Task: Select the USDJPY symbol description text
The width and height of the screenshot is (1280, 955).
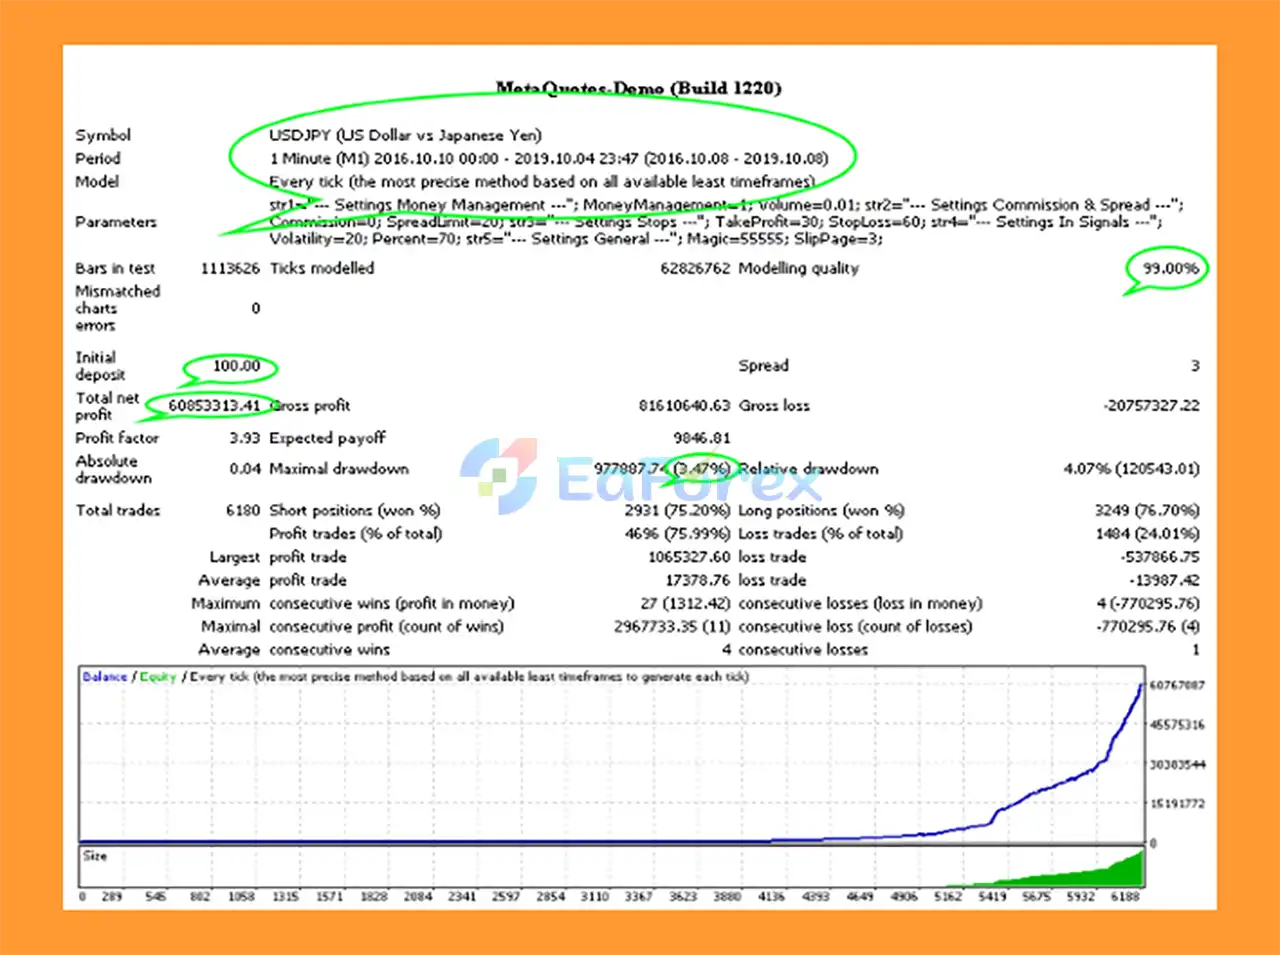Action: pyautogui.click(x=405, y=135)
